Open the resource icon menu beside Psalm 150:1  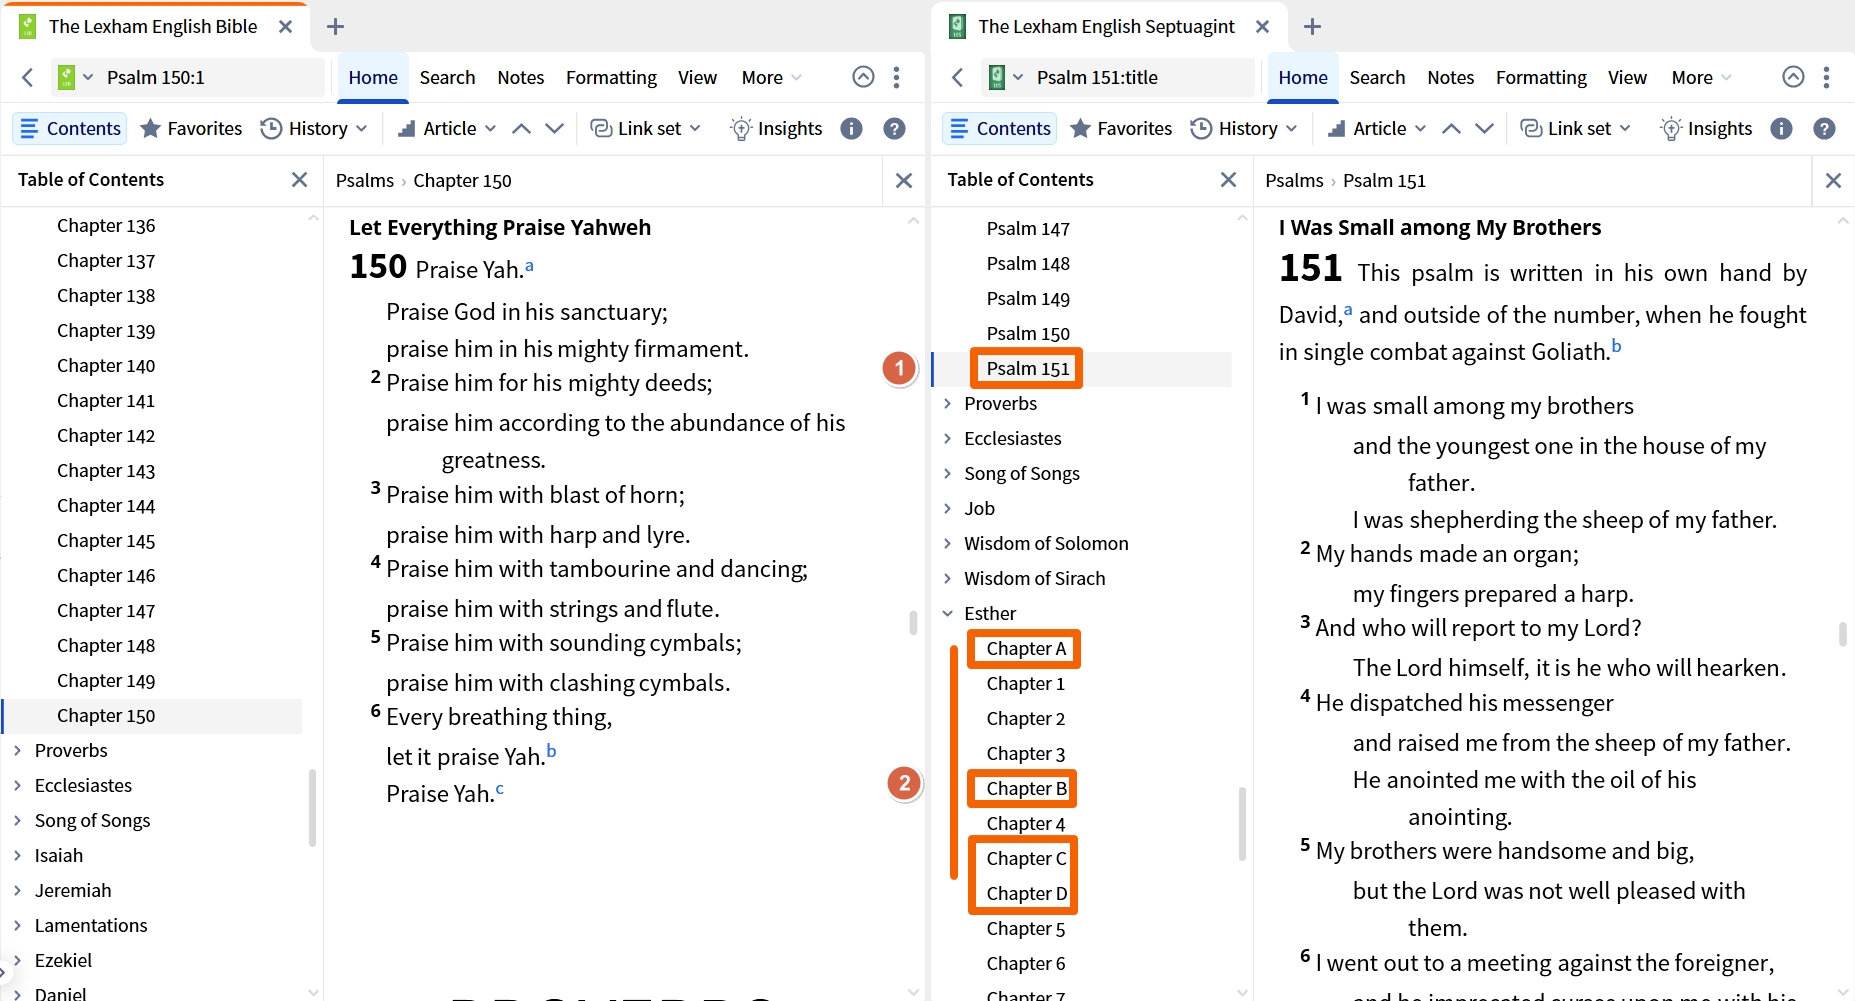(x=75, y=77)
